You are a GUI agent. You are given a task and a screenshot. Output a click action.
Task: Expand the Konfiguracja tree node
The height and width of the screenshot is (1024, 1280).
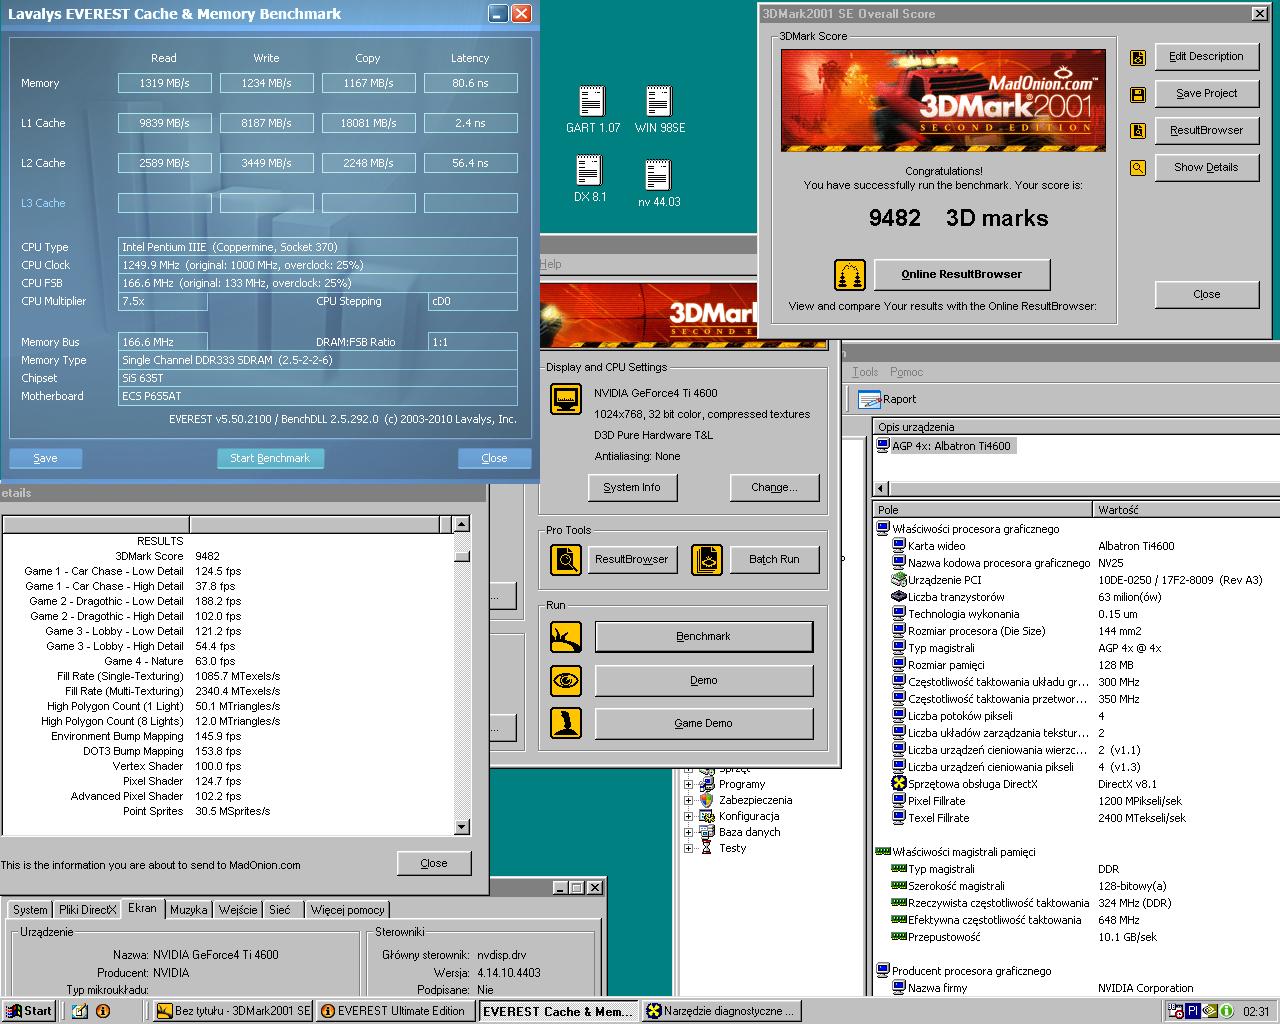pos(688,816)
